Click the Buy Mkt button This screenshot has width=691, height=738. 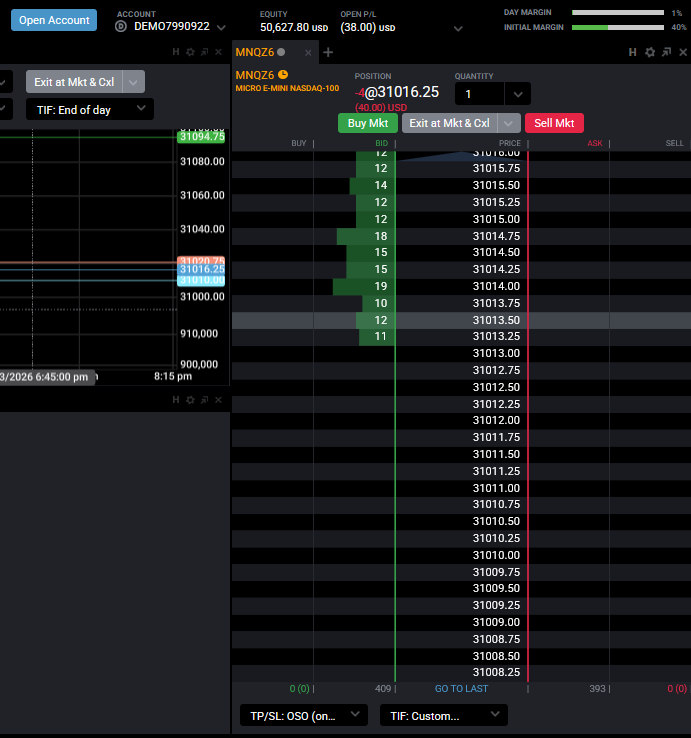click(x=368, y=123)
